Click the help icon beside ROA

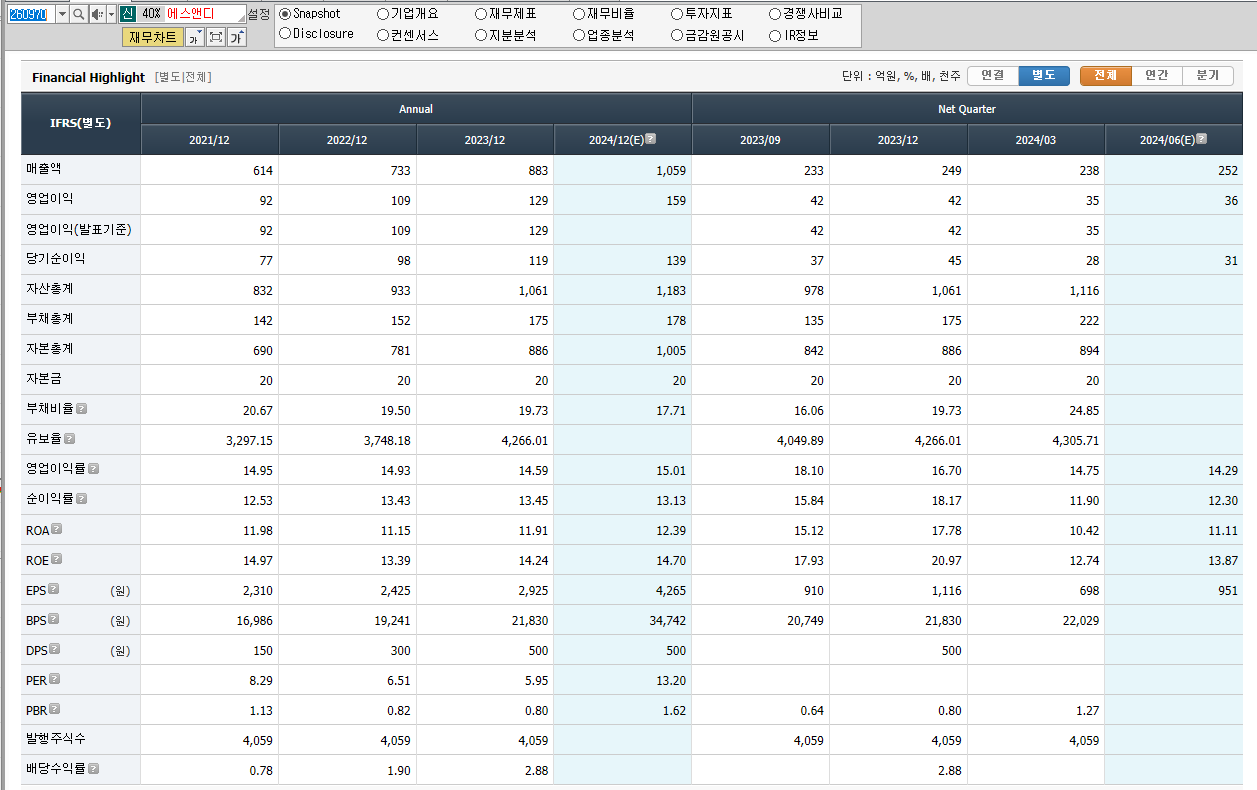(x=57, y=529)
